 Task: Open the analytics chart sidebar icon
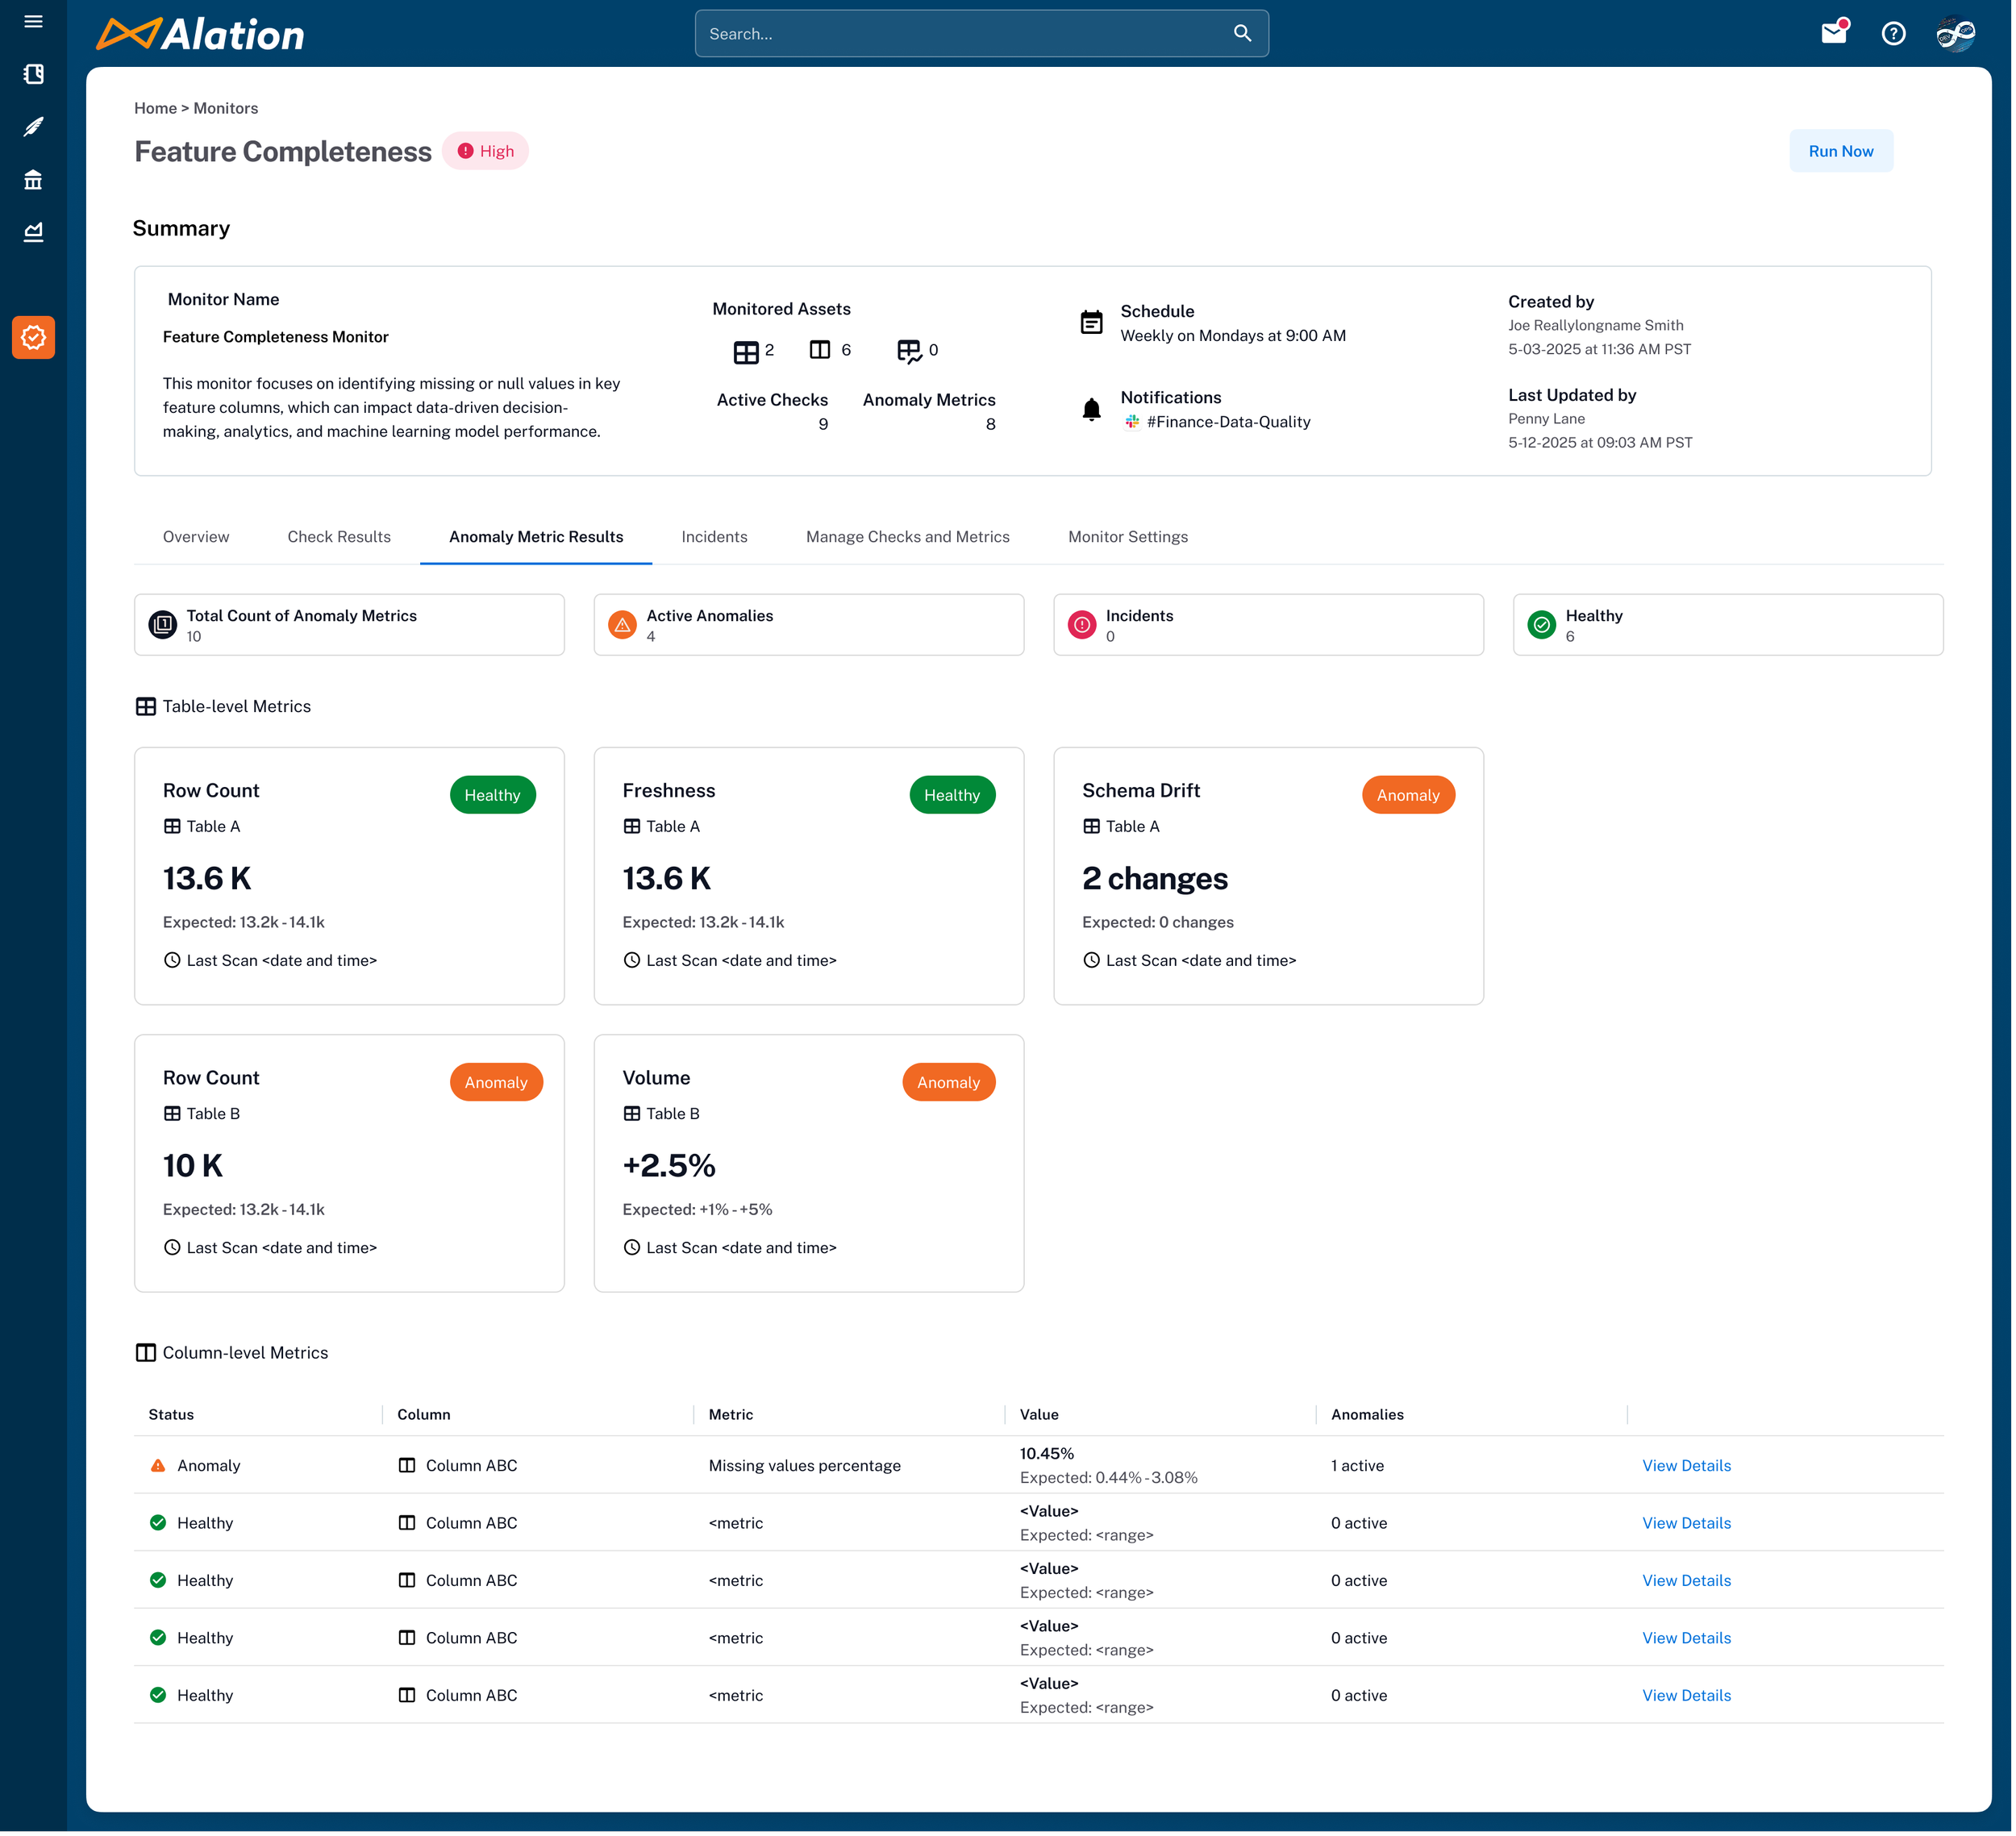click(33, 232)
